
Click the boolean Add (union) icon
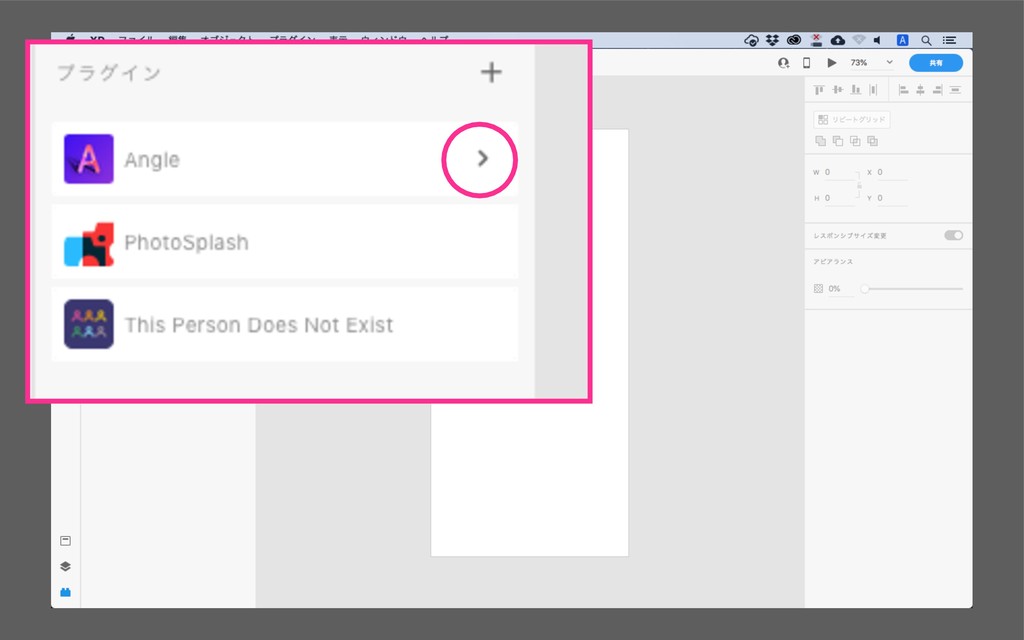pyautogui.click(x=820, y=141)
